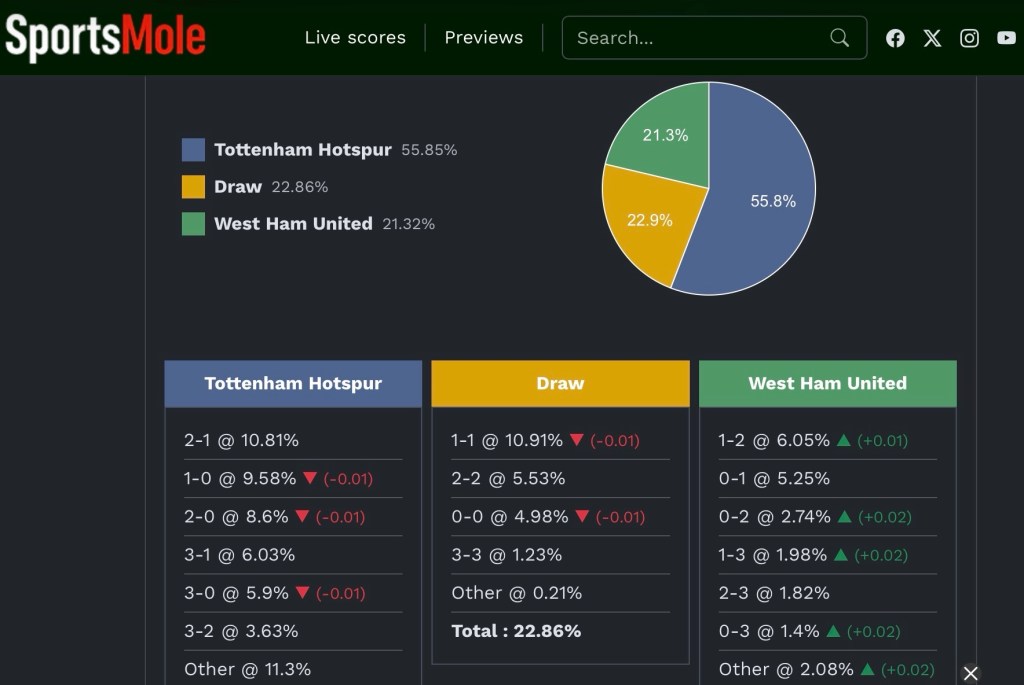
Task: Click green up arrow beside 1-2 @ 6.05%
Action: click(843, 441)
